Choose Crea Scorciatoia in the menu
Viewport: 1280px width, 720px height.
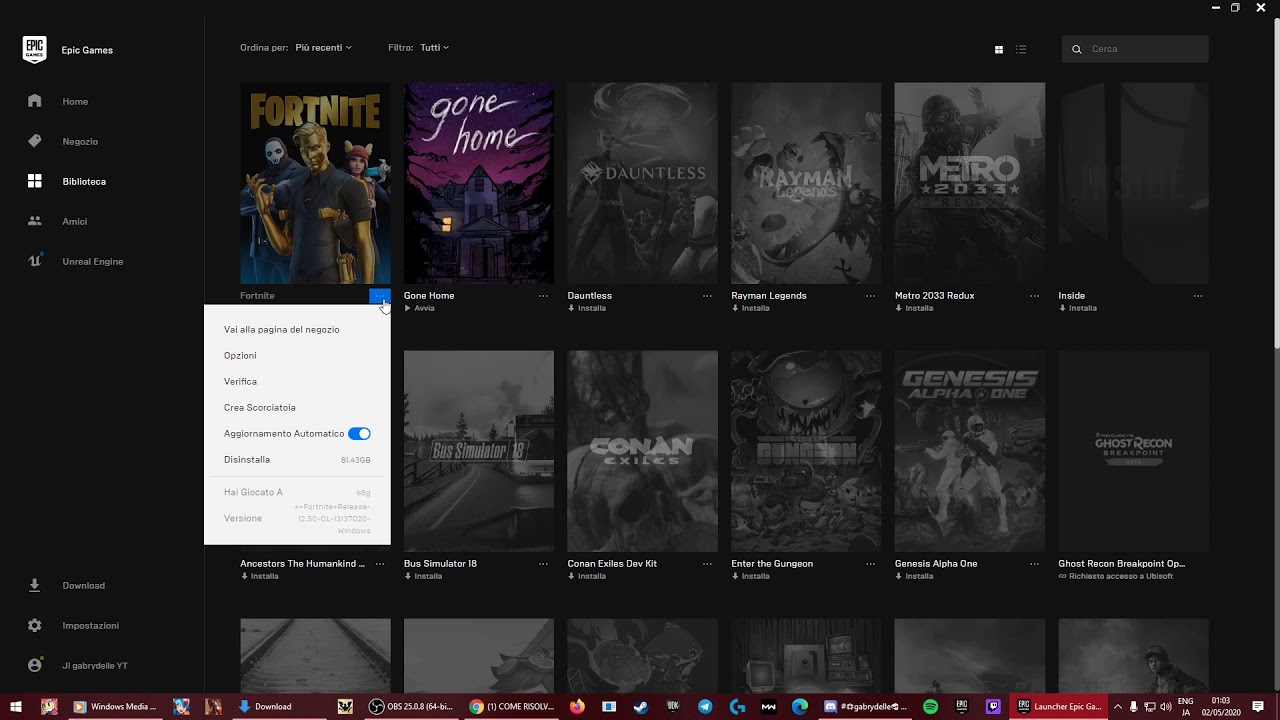pyautogui.click(x=260, y=407)
